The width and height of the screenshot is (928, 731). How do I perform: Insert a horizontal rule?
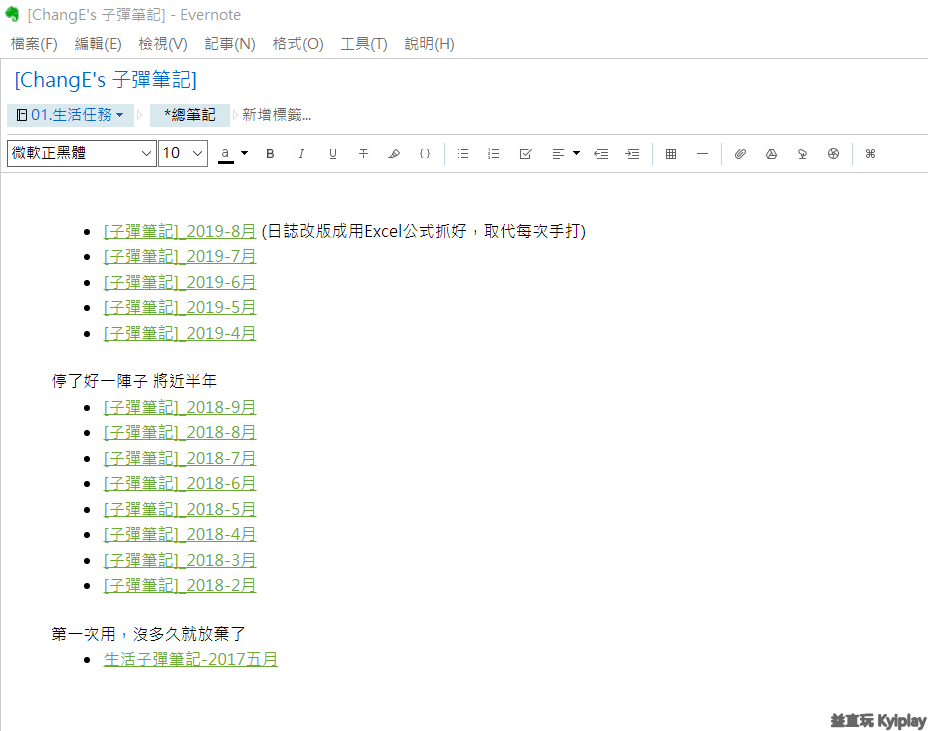703,154
